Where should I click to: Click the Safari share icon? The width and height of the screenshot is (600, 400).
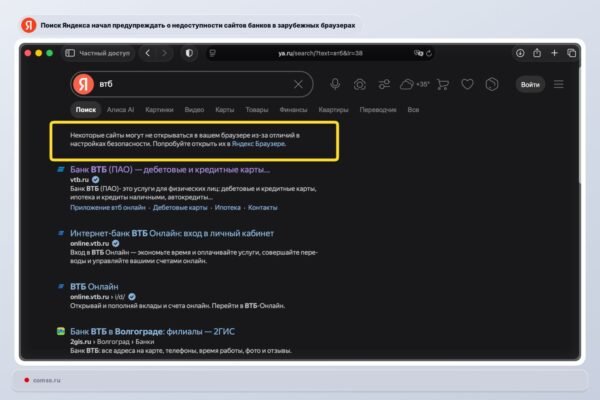[x=537, y=53]
